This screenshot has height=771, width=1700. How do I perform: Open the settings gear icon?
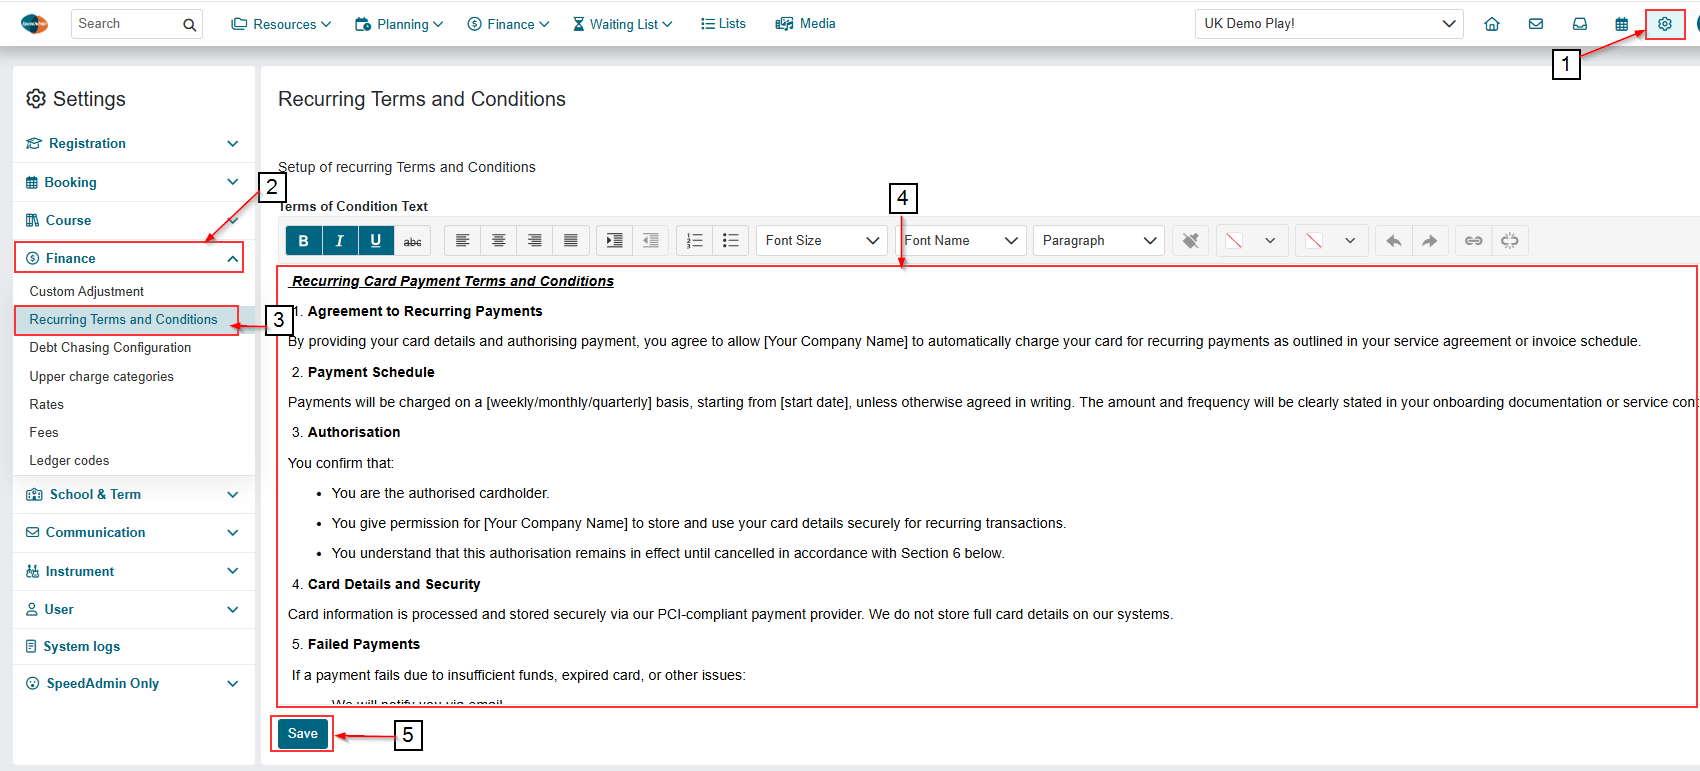1665,24
